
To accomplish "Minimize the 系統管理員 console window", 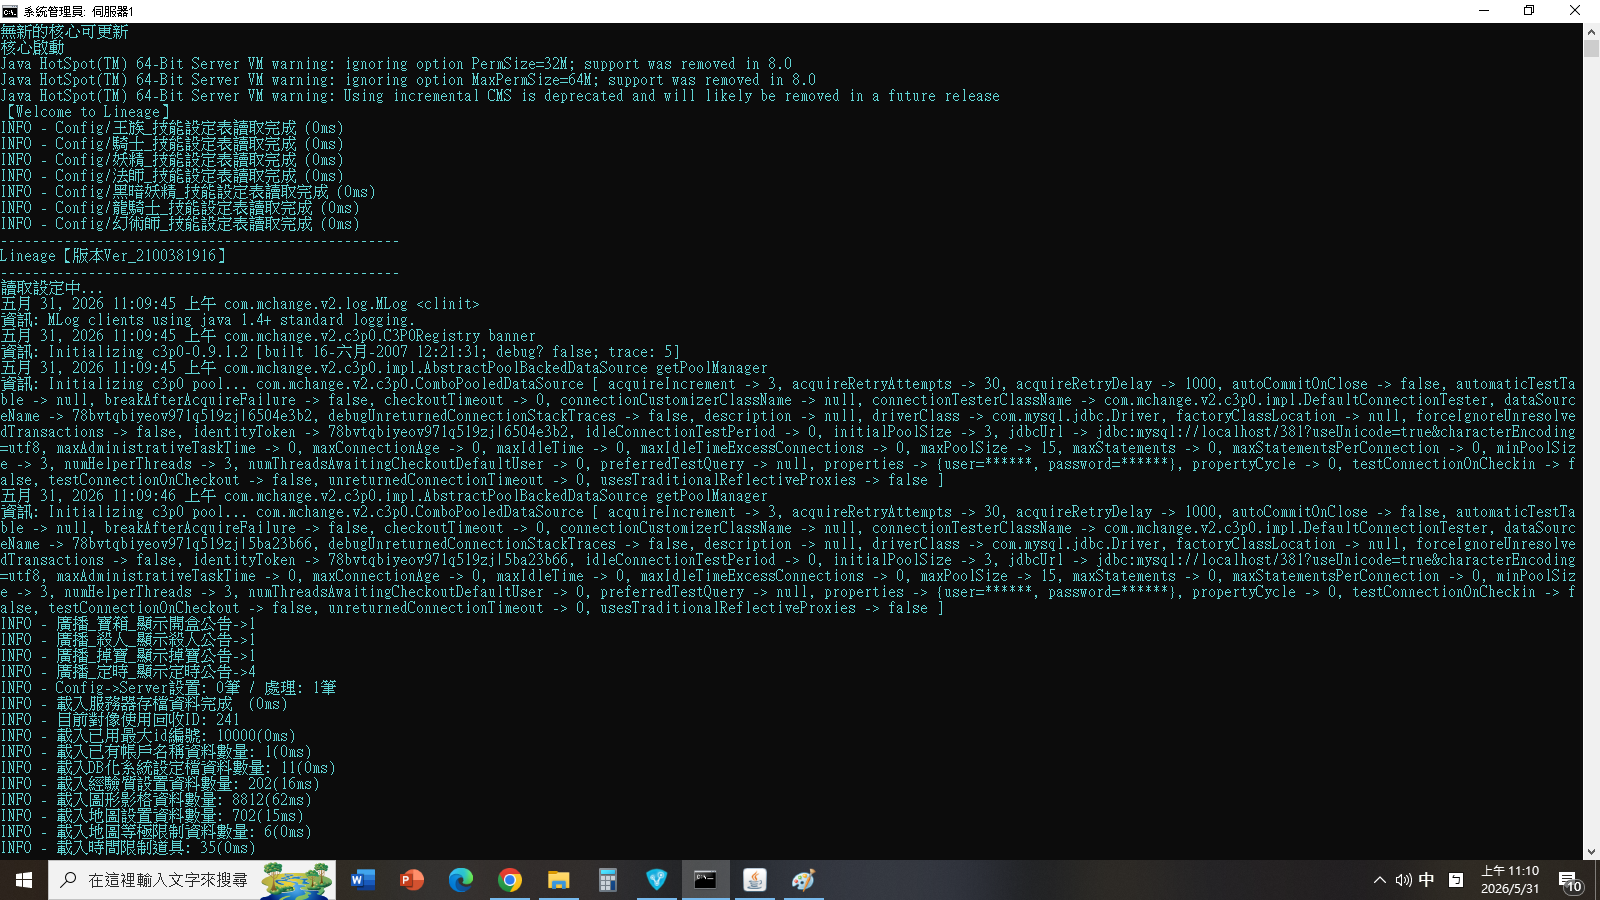I will (x=1483, y=11).
